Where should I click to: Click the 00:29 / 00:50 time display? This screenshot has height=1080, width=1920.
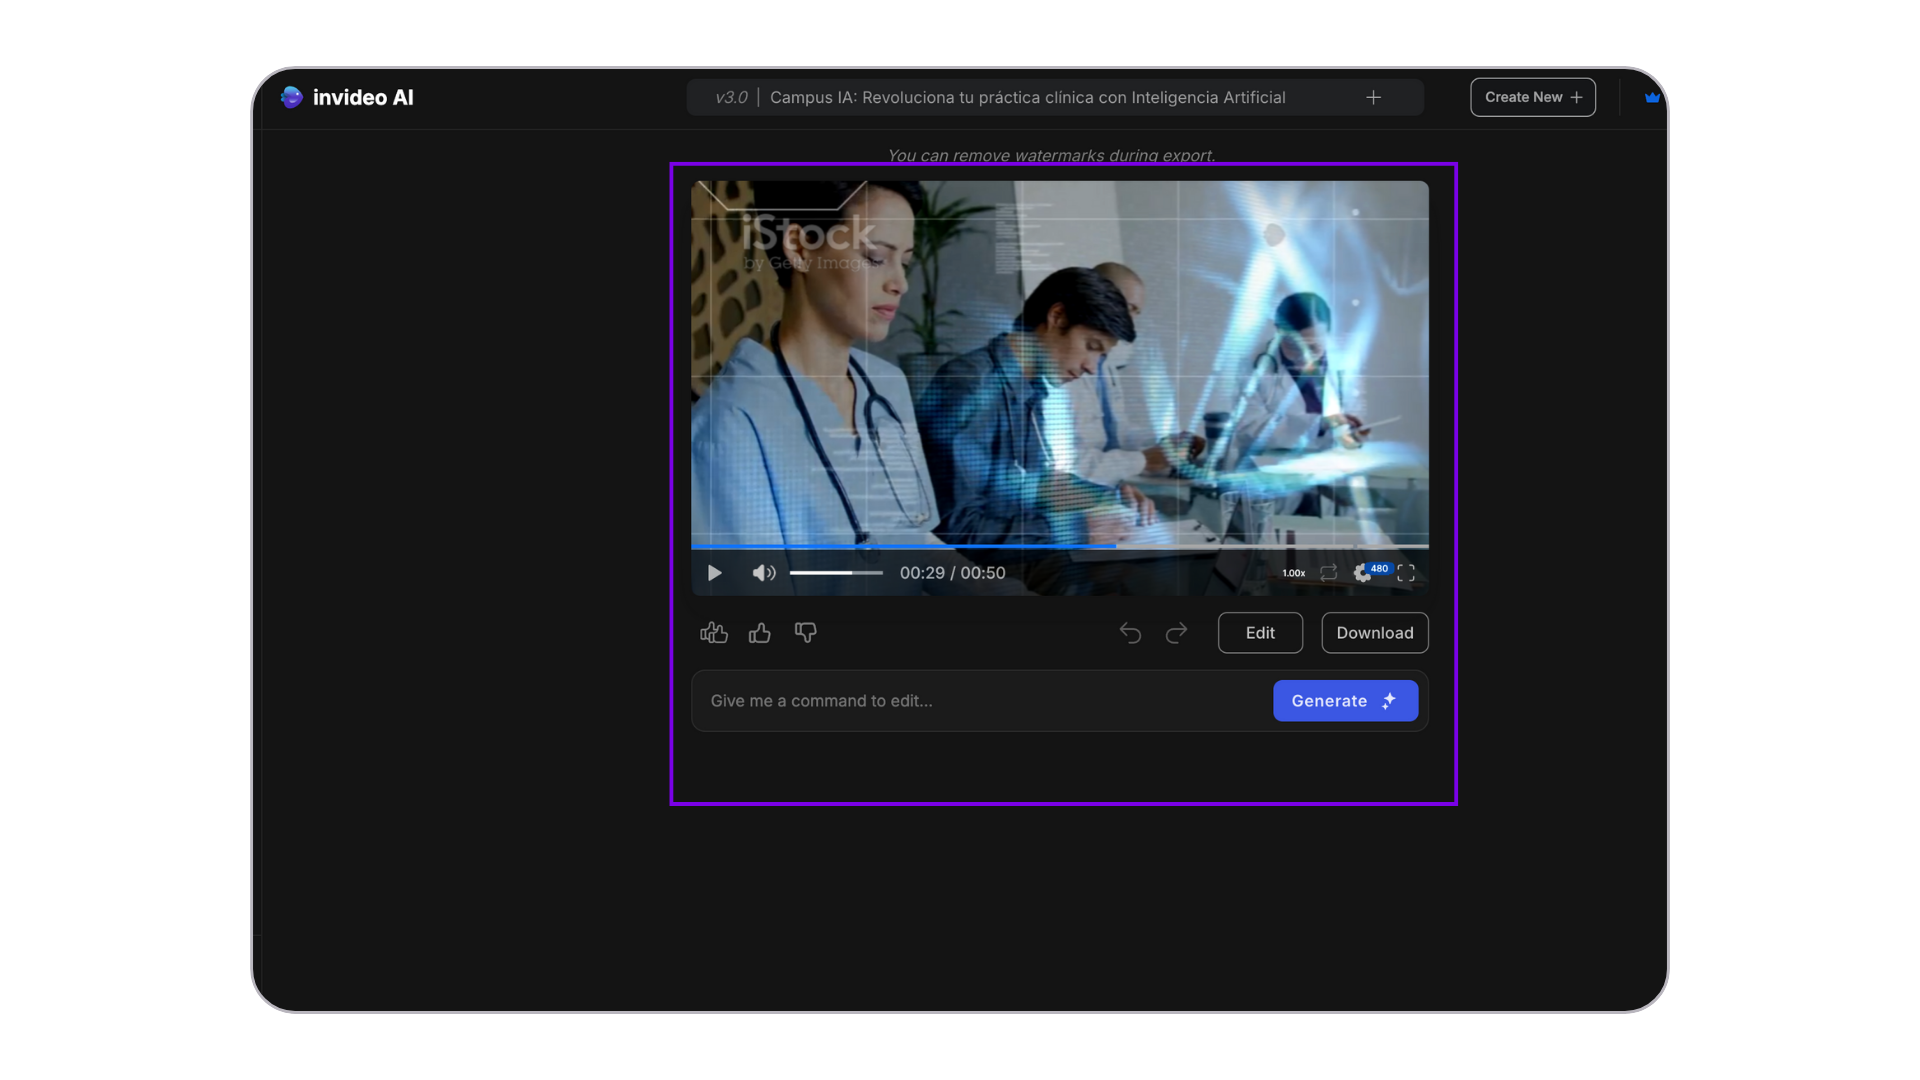click(x=952, y=573)
